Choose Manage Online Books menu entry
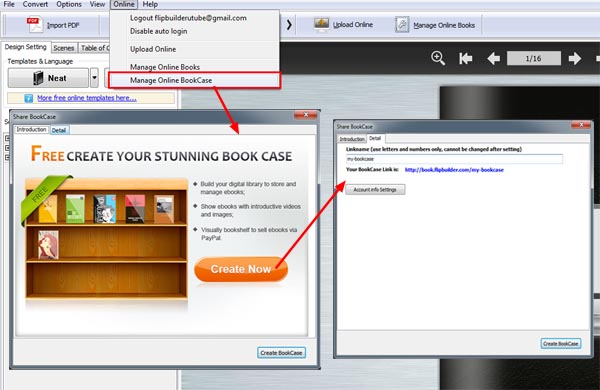 (165, 67)
